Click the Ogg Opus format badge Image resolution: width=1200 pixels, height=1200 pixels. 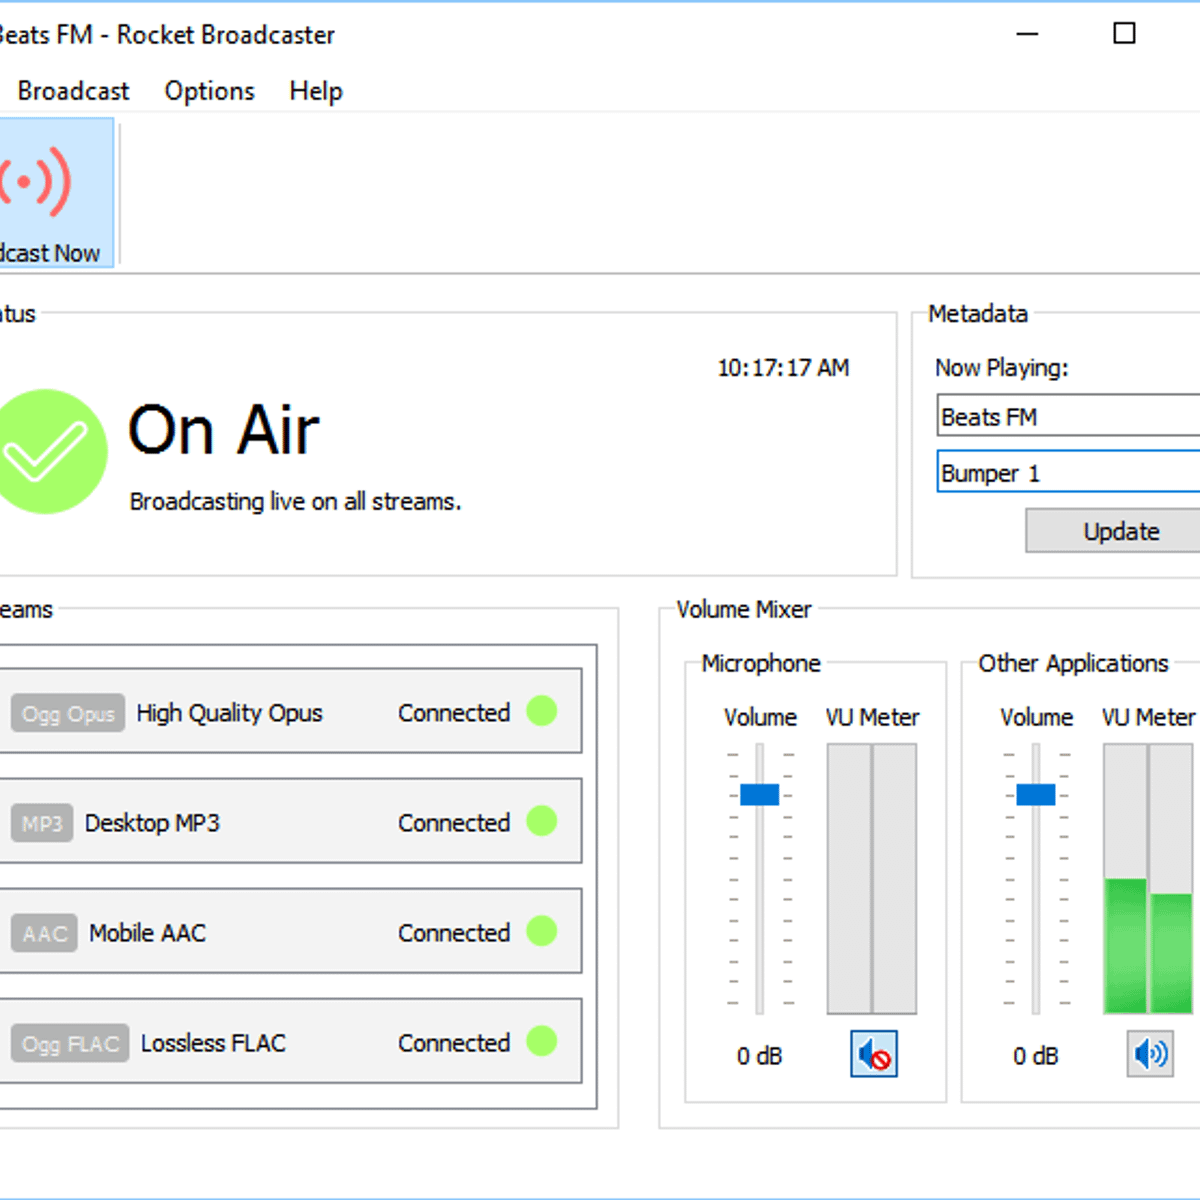pos(68,713)
